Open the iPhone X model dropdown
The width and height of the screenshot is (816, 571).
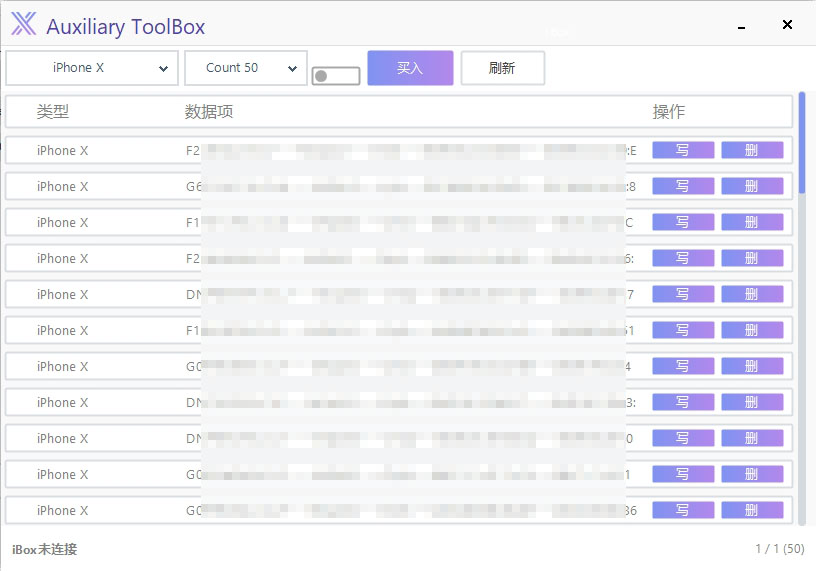[92, 68]
